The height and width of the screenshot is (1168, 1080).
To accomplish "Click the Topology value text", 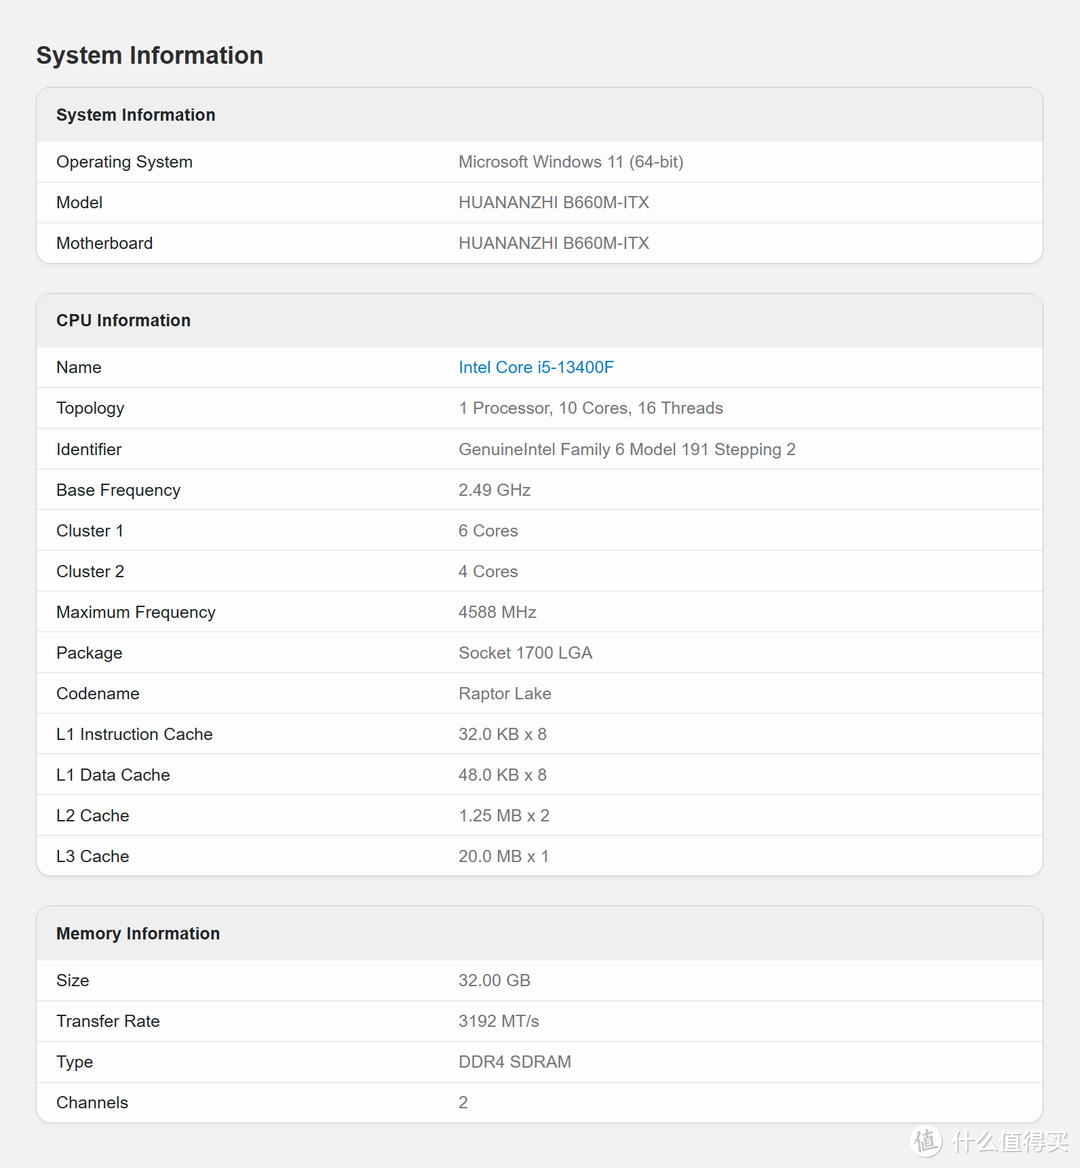I will coord(591,408).
